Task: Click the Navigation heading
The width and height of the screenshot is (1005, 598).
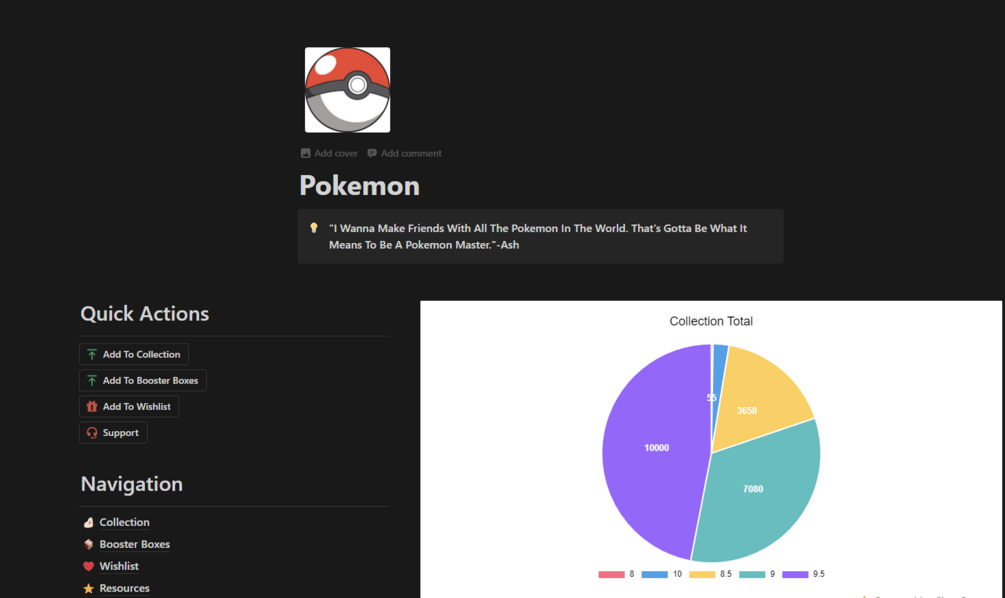Action: [x=131, y=484]
